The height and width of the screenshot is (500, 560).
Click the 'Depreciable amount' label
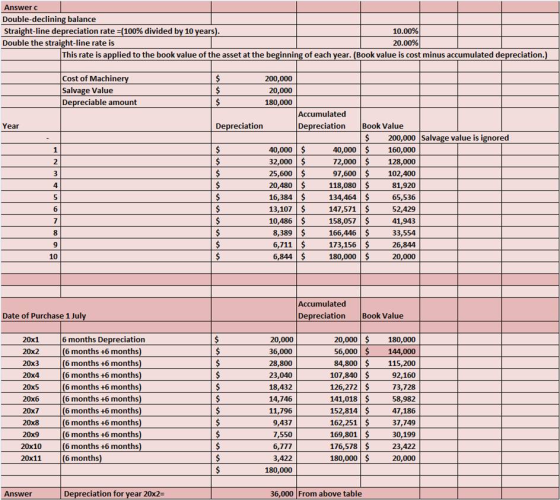(x=99, y=102)
